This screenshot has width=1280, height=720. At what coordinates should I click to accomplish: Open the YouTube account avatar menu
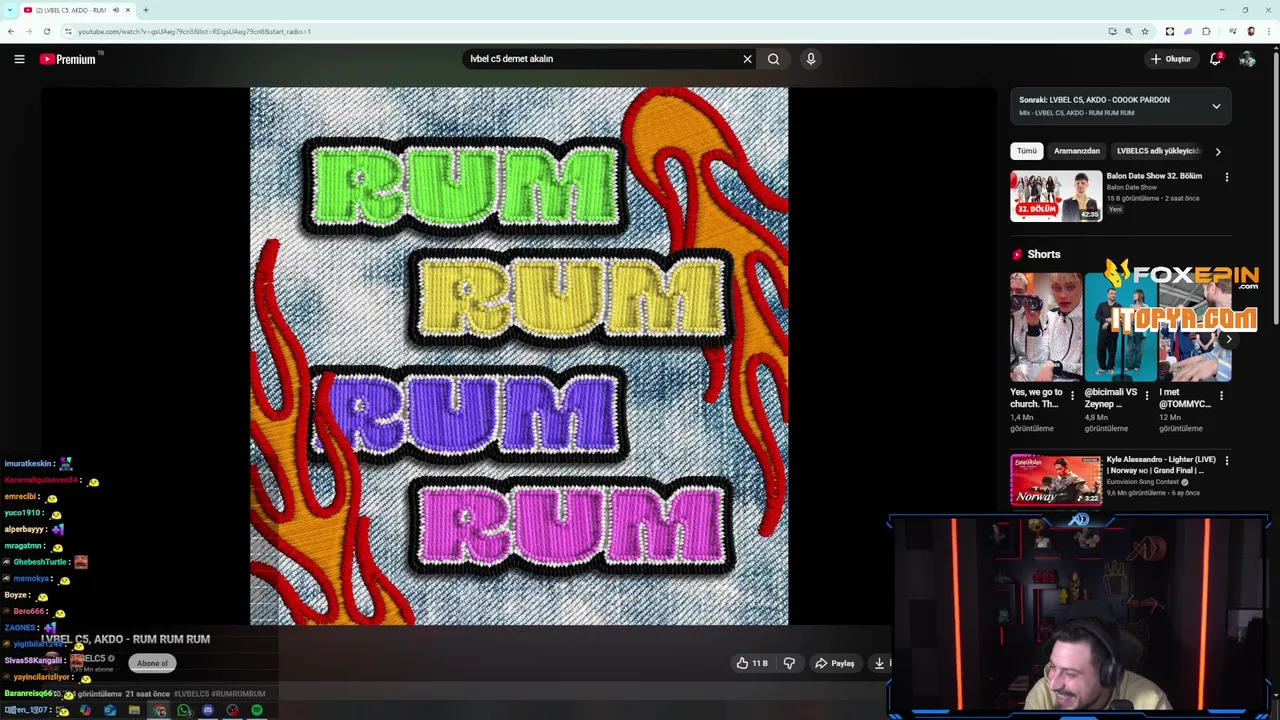[1247, 59]
